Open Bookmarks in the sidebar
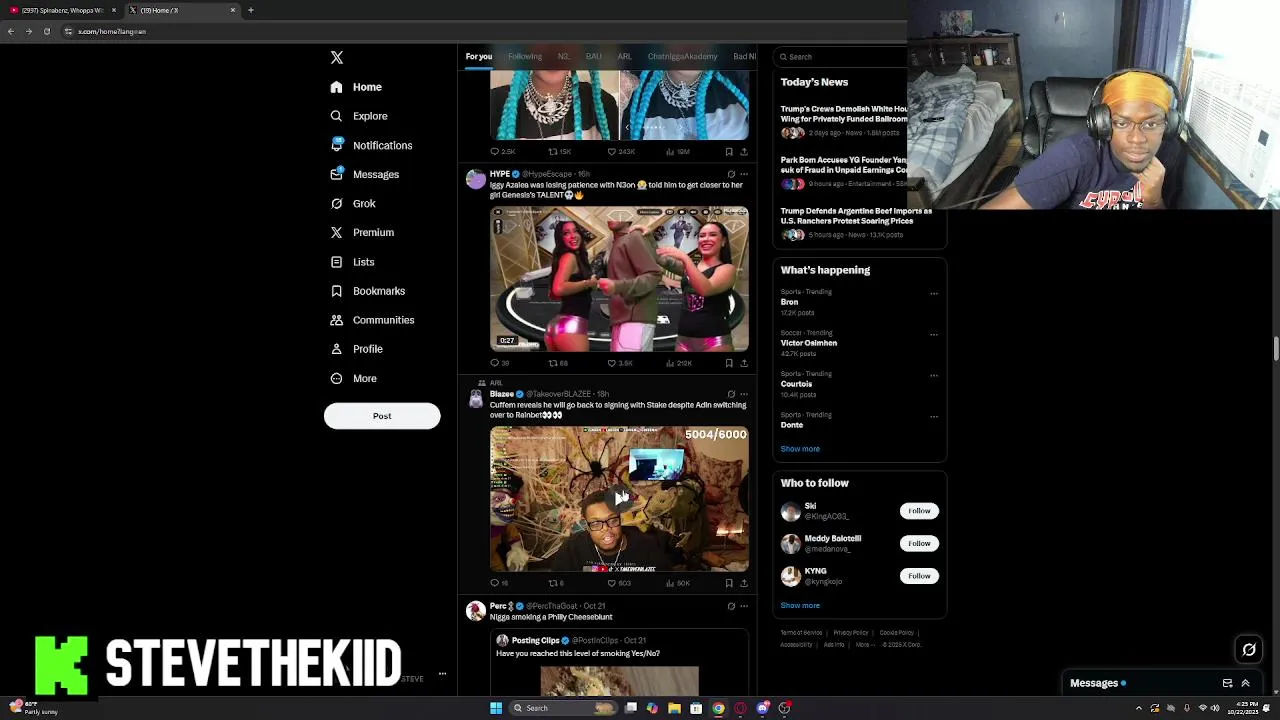 click(368, 291)
